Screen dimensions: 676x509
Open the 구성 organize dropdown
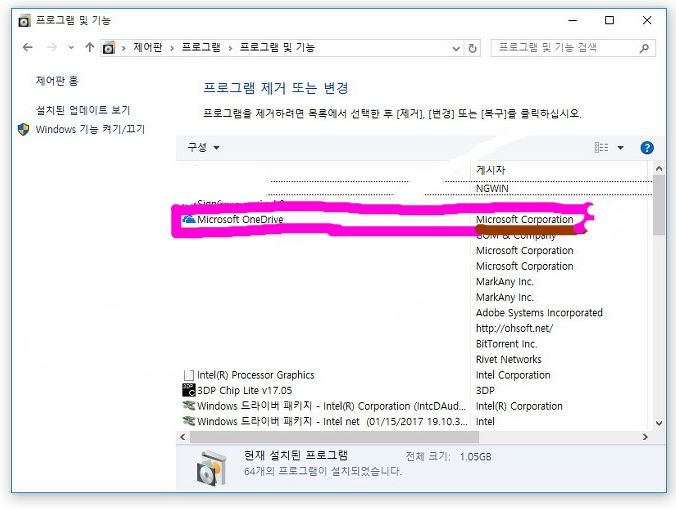click(x=203, y=147)
